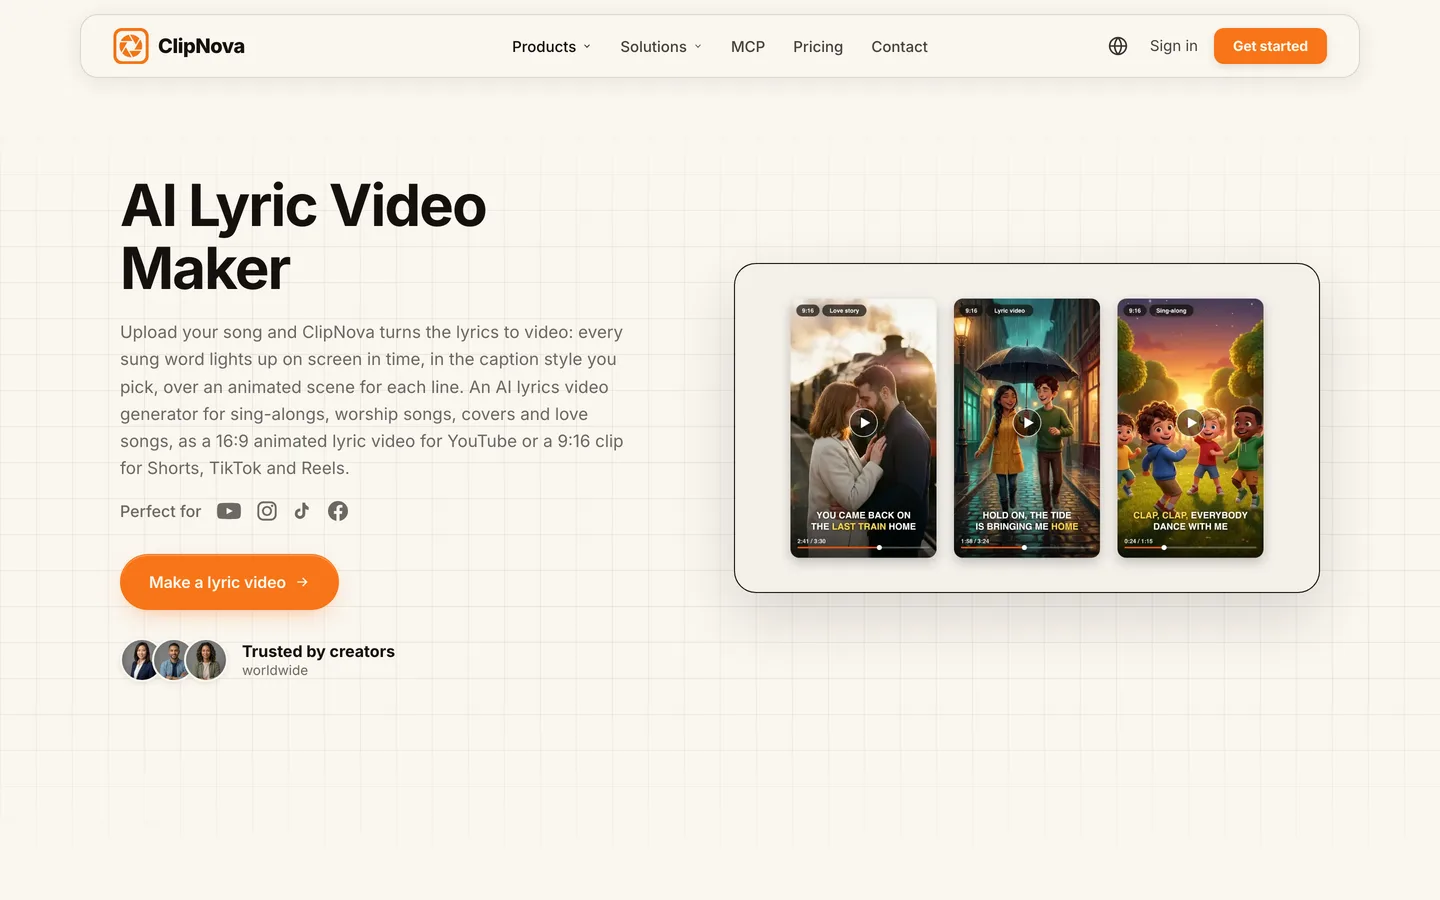Screen dimensions: 1440x900
Task: Click the 'AI Lyric Video Maker' heading
Action: tap(303, 237)
